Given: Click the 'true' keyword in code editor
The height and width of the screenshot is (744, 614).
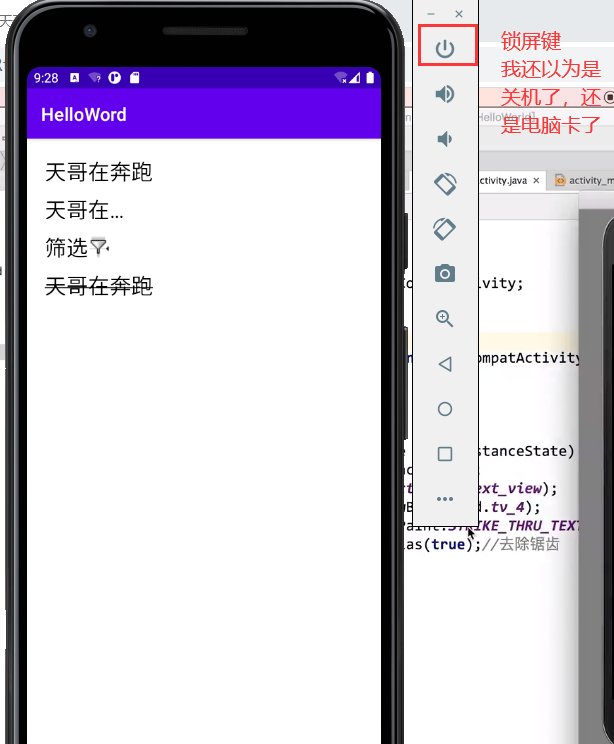Looking at the screenshot, I should click(x=448, y=544).
